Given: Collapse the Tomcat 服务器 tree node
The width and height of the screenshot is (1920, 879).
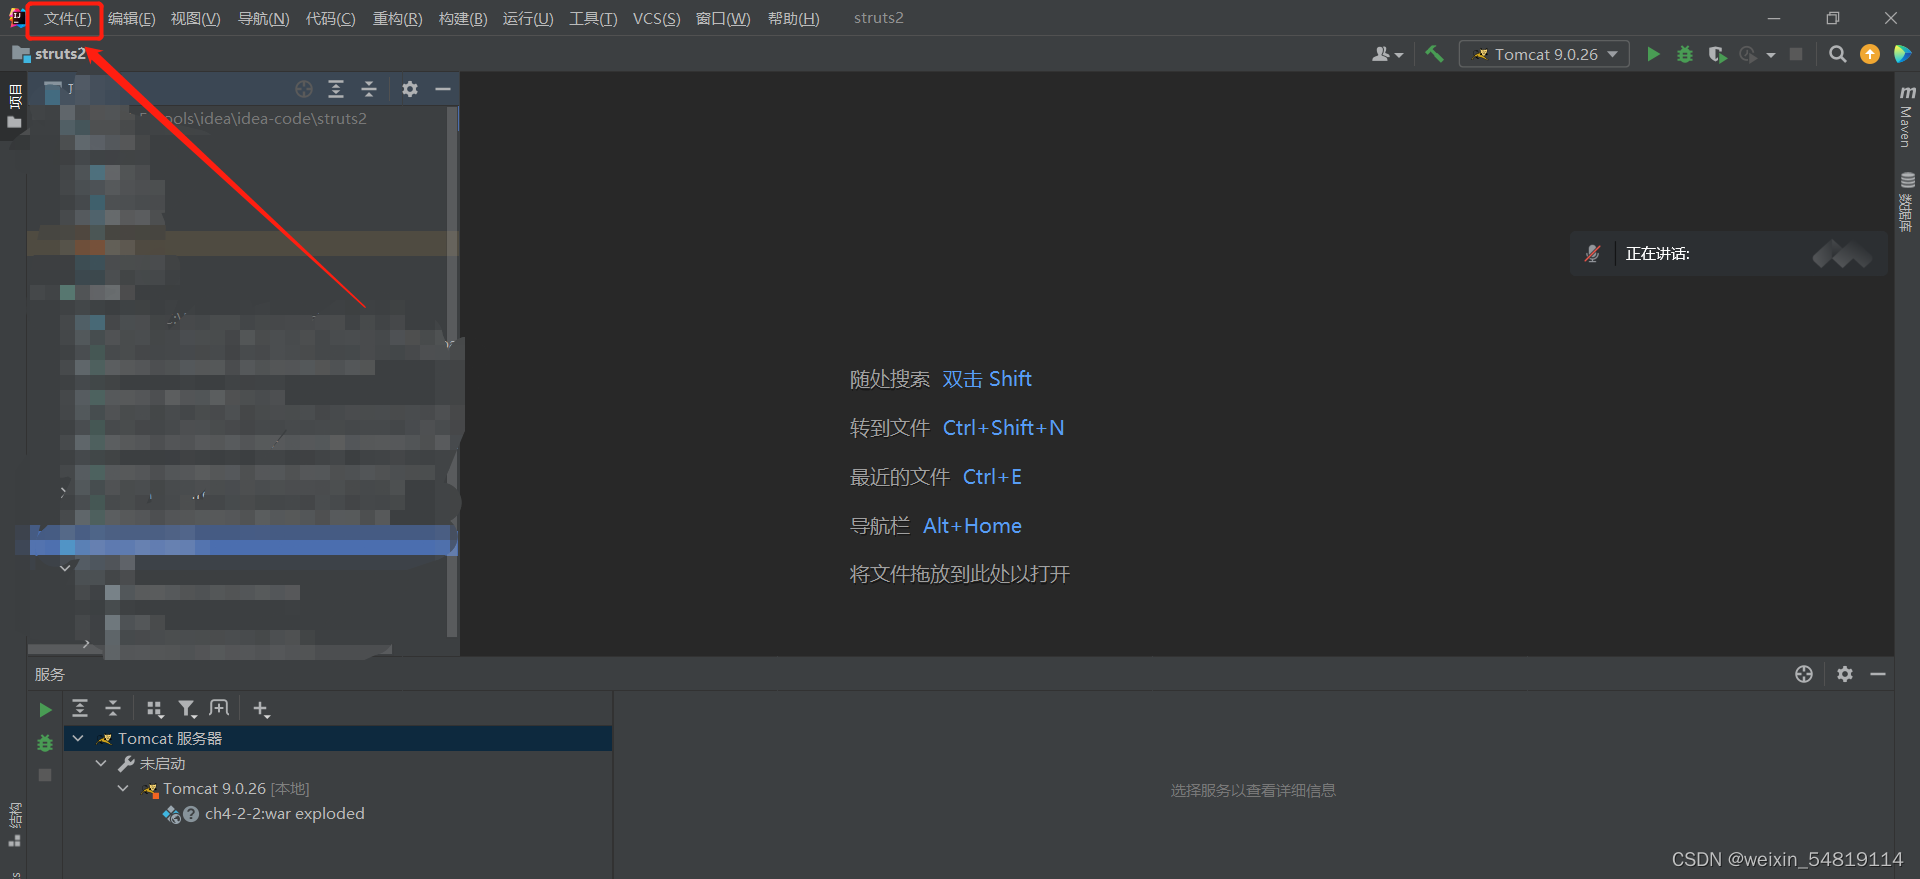Looking at the screenshot, I should tap(78, 739).
